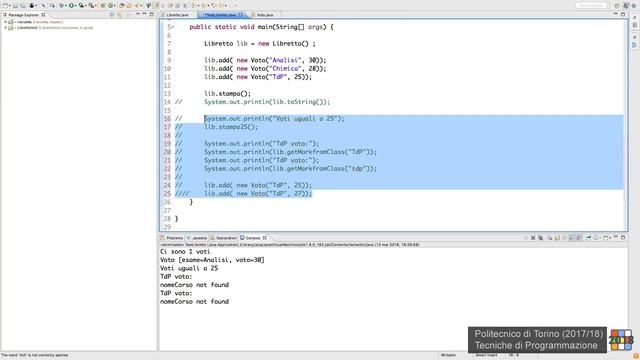Open the Run launch dropdown arrow
The height and width of the screenshot is (360, 640).
[76, 5]
